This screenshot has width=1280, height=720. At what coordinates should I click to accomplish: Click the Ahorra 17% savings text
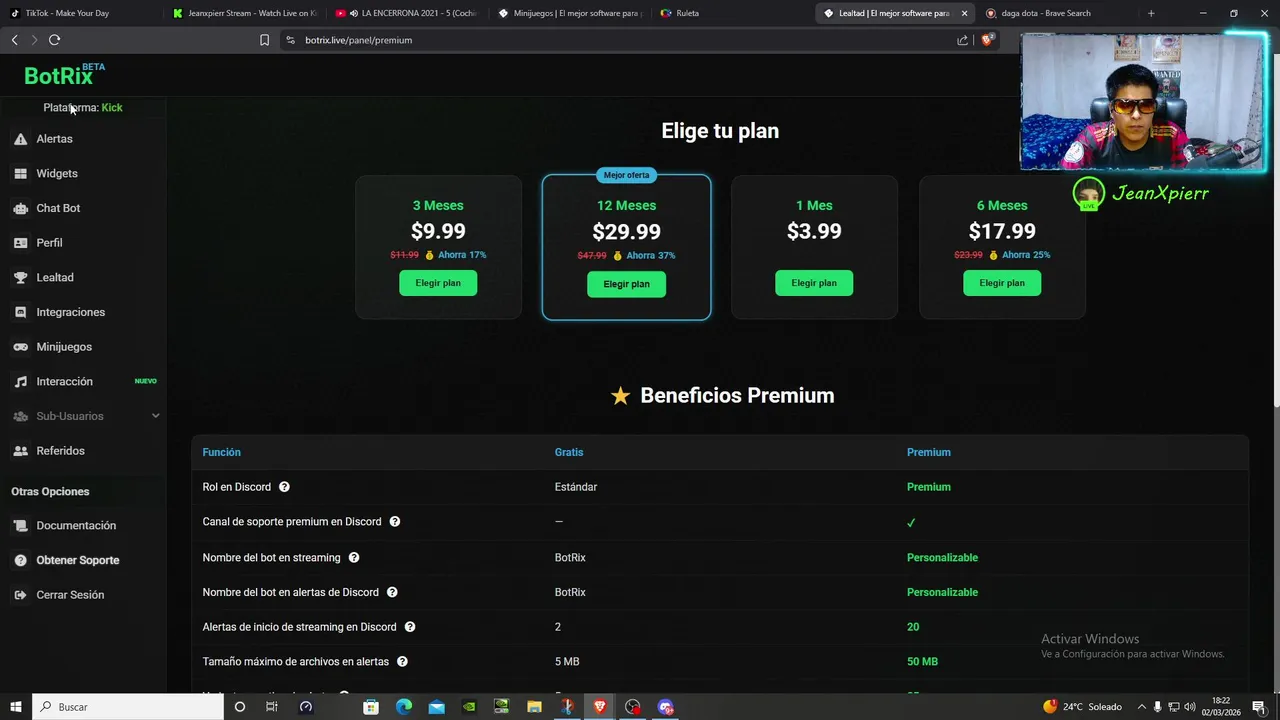coord(462,255)
